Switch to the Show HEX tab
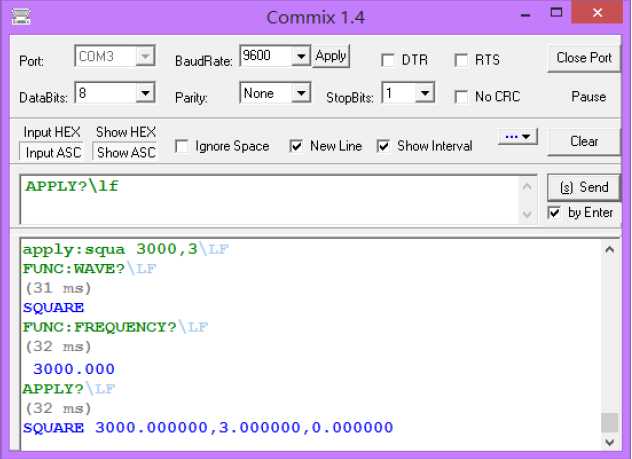 (125, 132)
